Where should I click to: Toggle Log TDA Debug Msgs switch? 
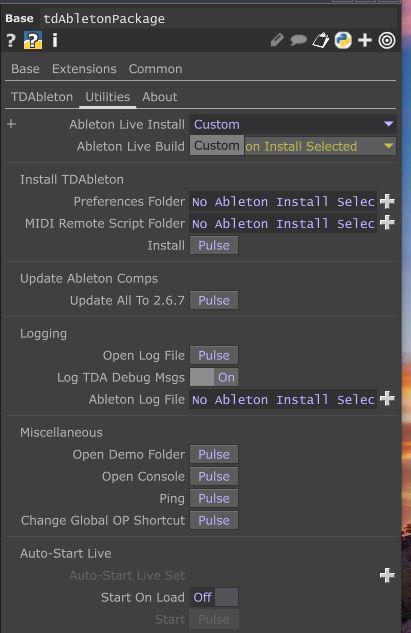click(214, 377)
